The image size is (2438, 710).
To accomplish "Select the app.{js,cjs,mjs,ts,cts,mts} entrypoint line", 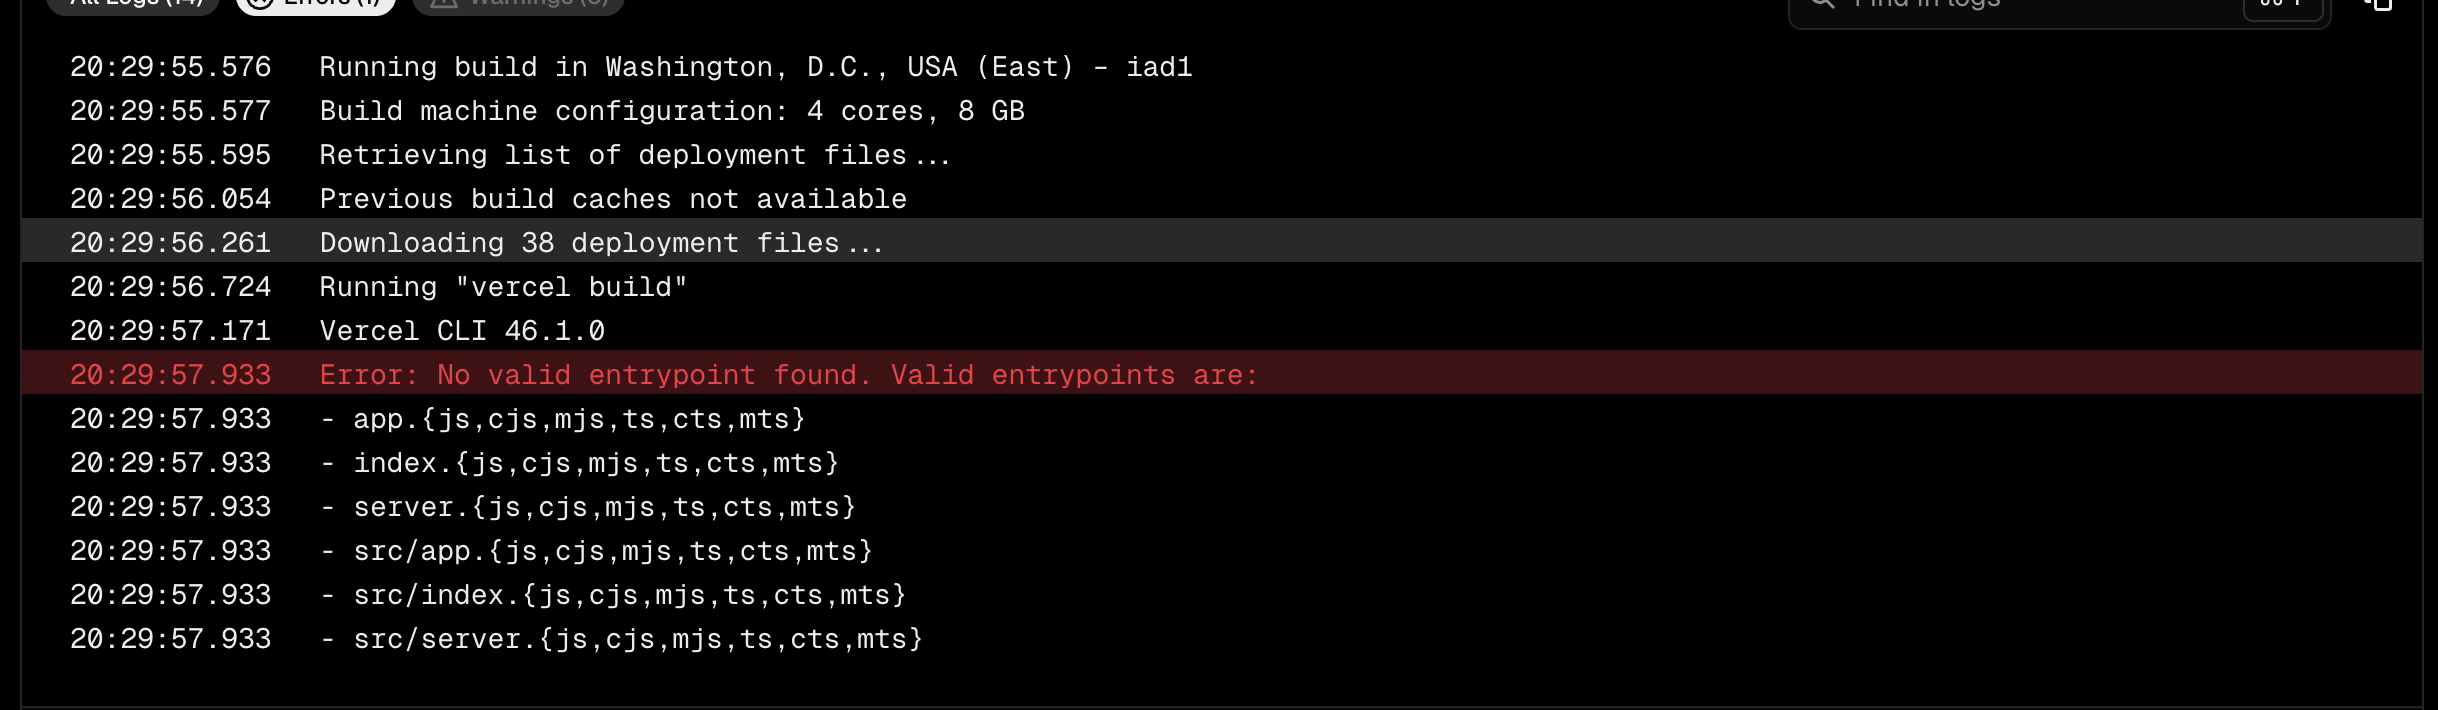I will click(x=1221, y=419).
